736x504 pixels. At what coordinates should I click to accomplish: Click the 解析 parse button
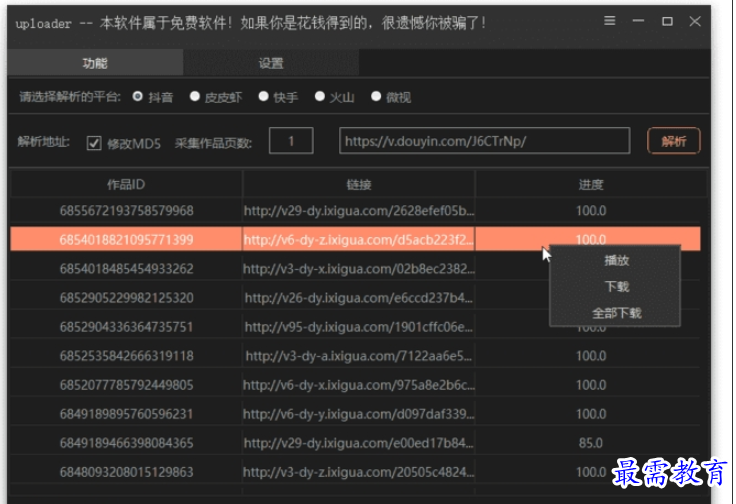click(674, 141)
